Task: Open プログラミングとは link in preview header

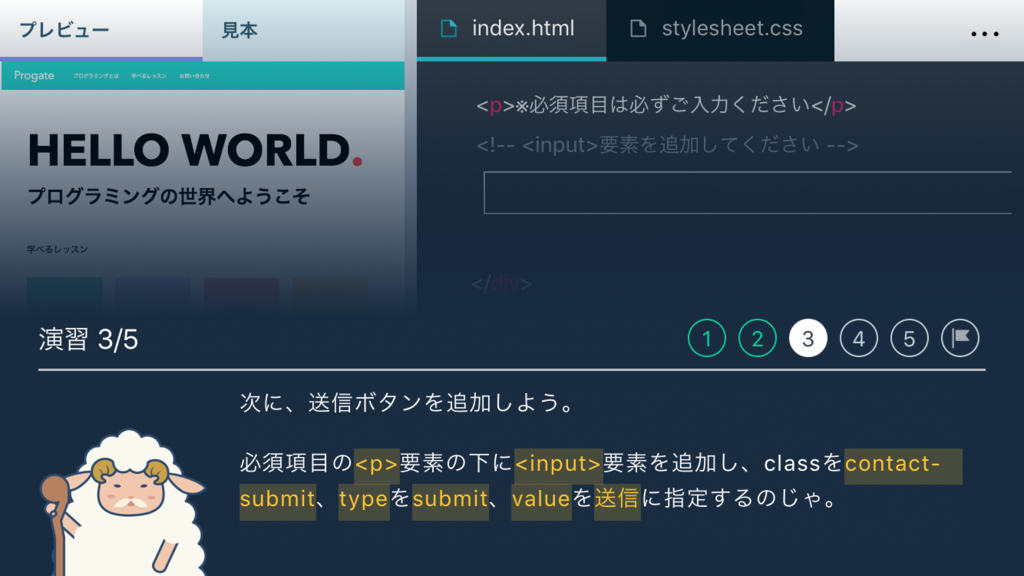Action: [x=96, y=76]
